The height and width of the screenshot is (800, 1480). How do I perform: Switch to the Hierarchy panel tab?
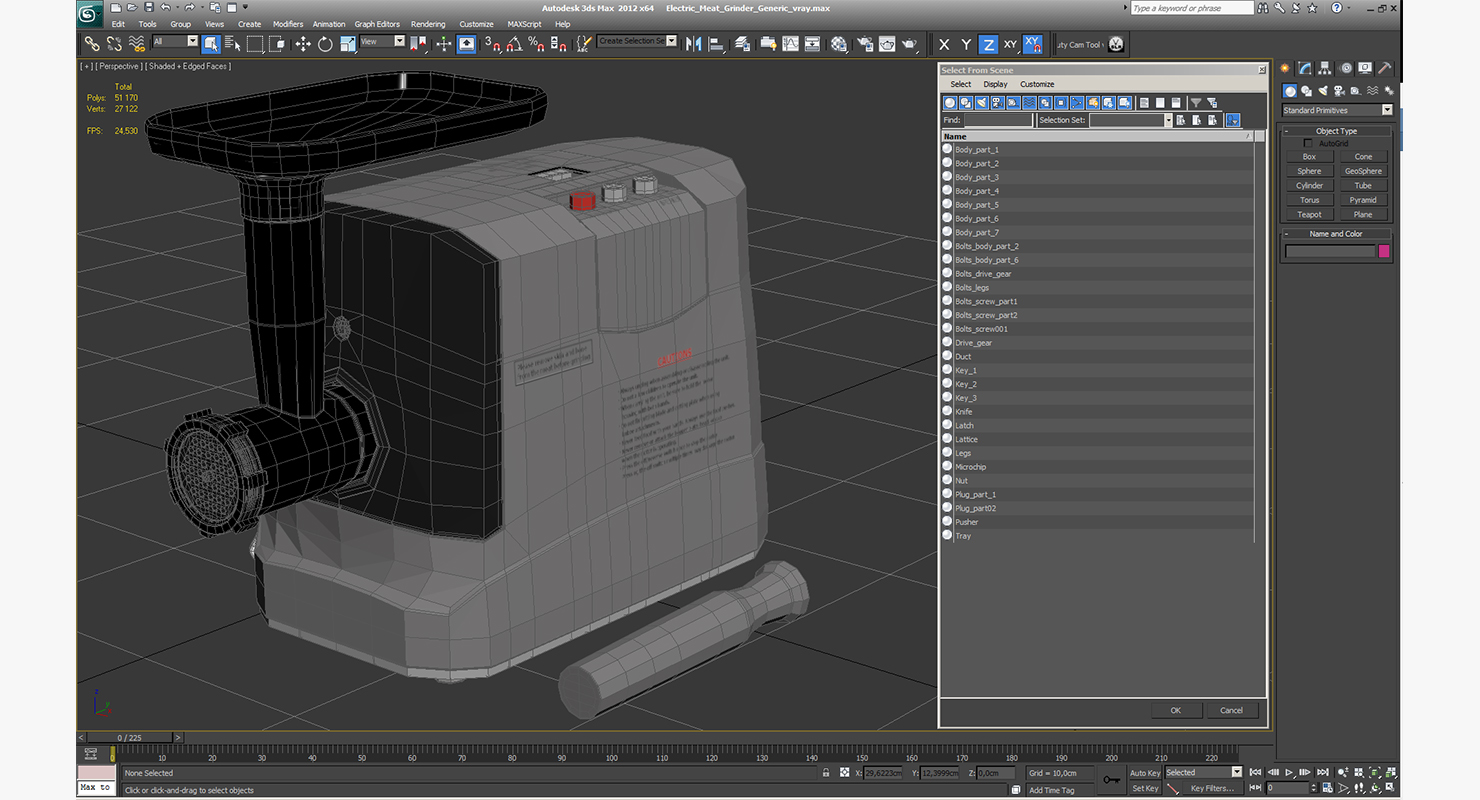[1325, 68]
